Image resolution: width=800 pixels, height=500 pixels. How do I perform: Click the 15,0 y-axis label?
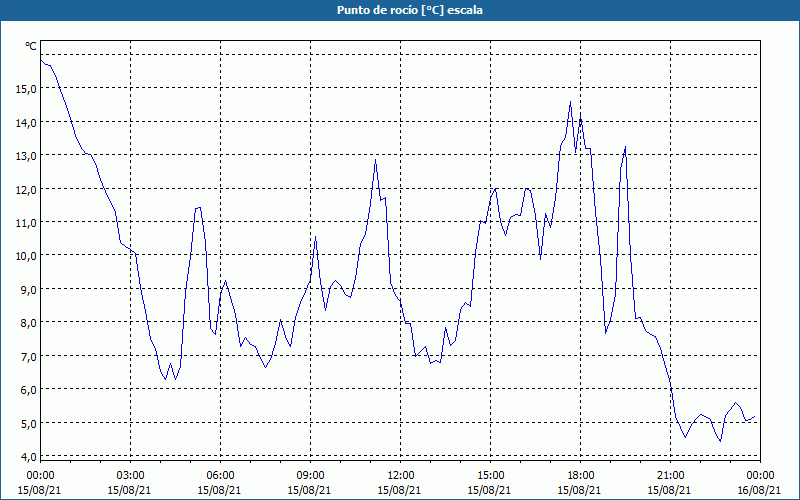click(26, 89)
